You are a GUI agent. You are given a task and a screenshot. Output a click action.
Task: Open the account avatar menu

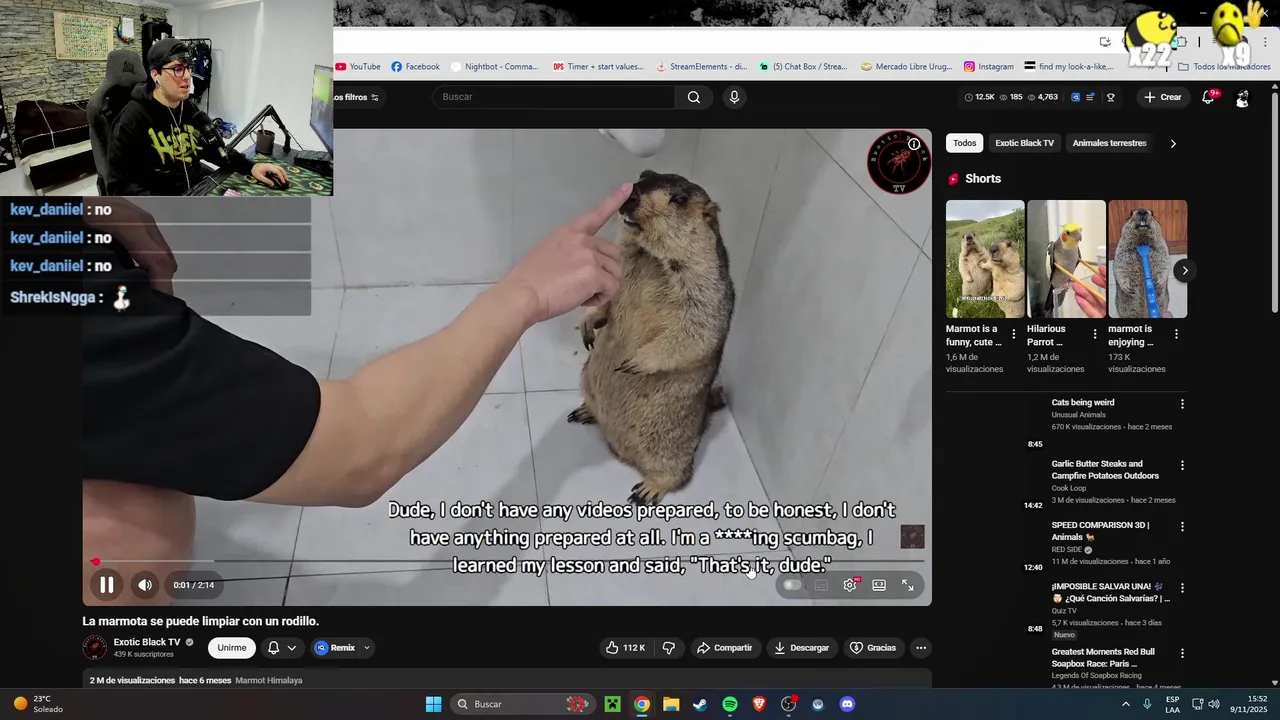point(1242,98)
